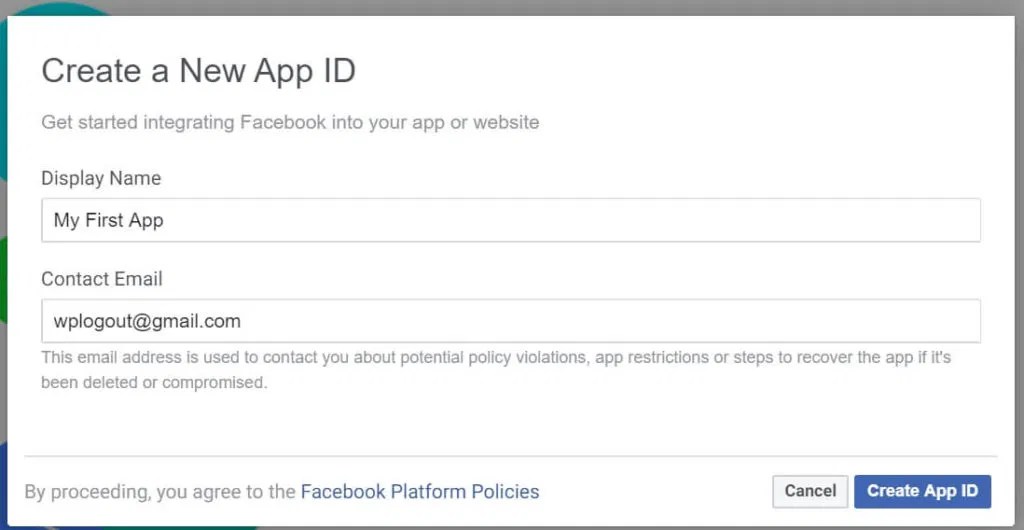The image size is (1024, 530).
Task: Click the wplogout@gmail.com email text
Action: pos(147,321)
